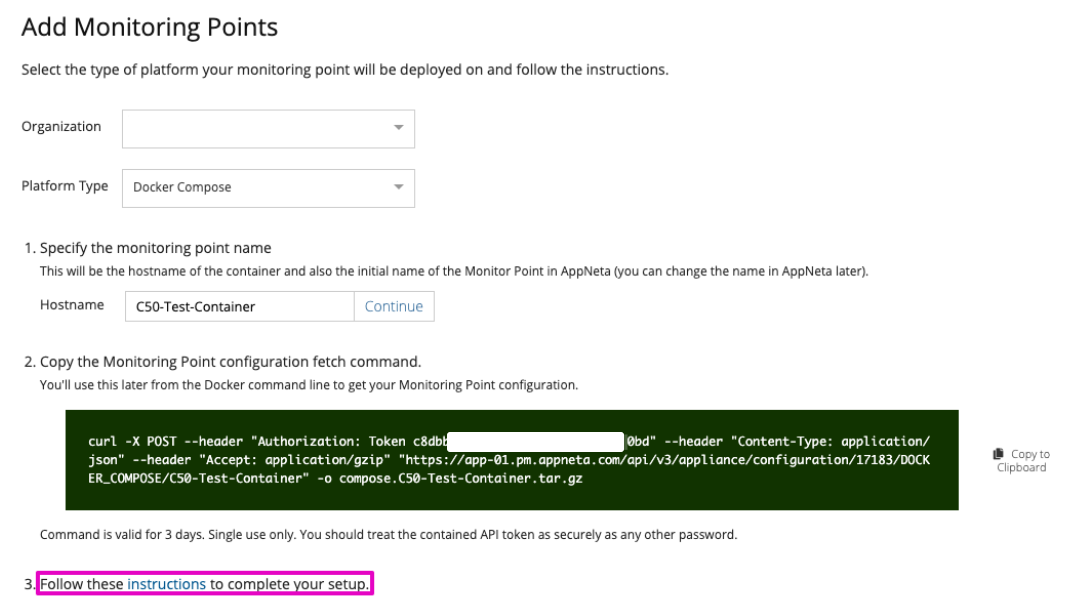
Task: Click the 'Add Monitoring Points' heading
Action: [149, 28]
